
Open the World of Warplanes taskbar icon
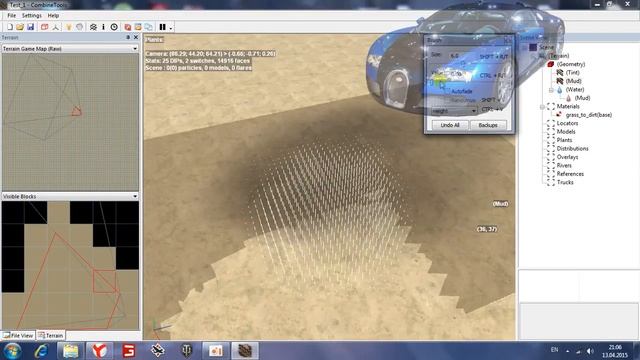coord(158,351)
